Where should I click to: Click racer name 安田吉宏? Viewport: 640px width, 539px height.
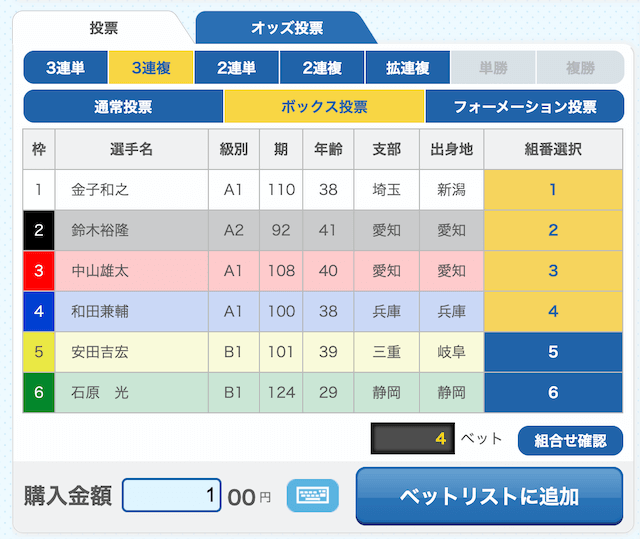tap(100, 352)
